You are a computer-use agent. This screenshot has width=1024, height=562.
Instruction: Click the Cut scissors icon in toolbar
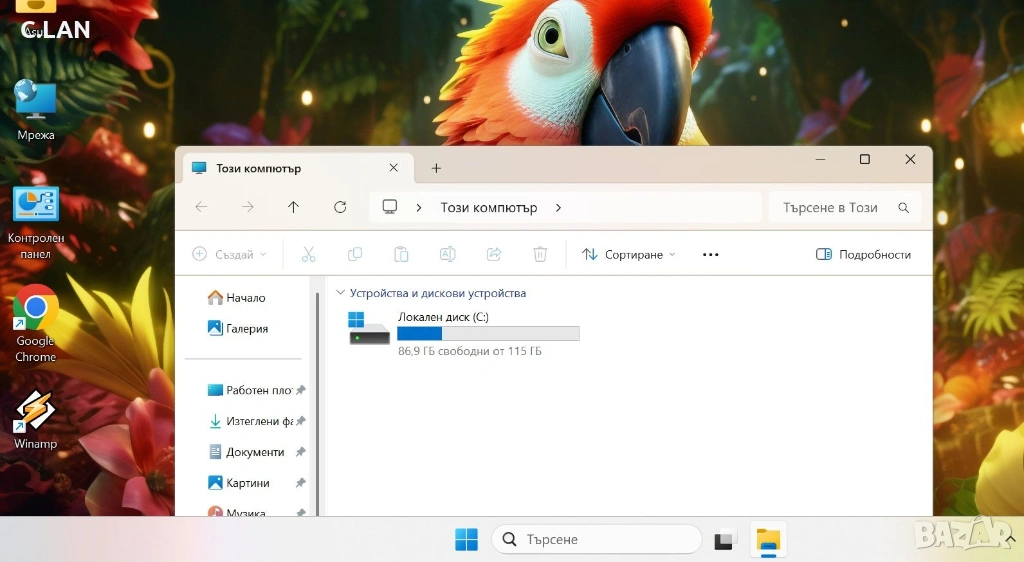(x=308, y=254)
